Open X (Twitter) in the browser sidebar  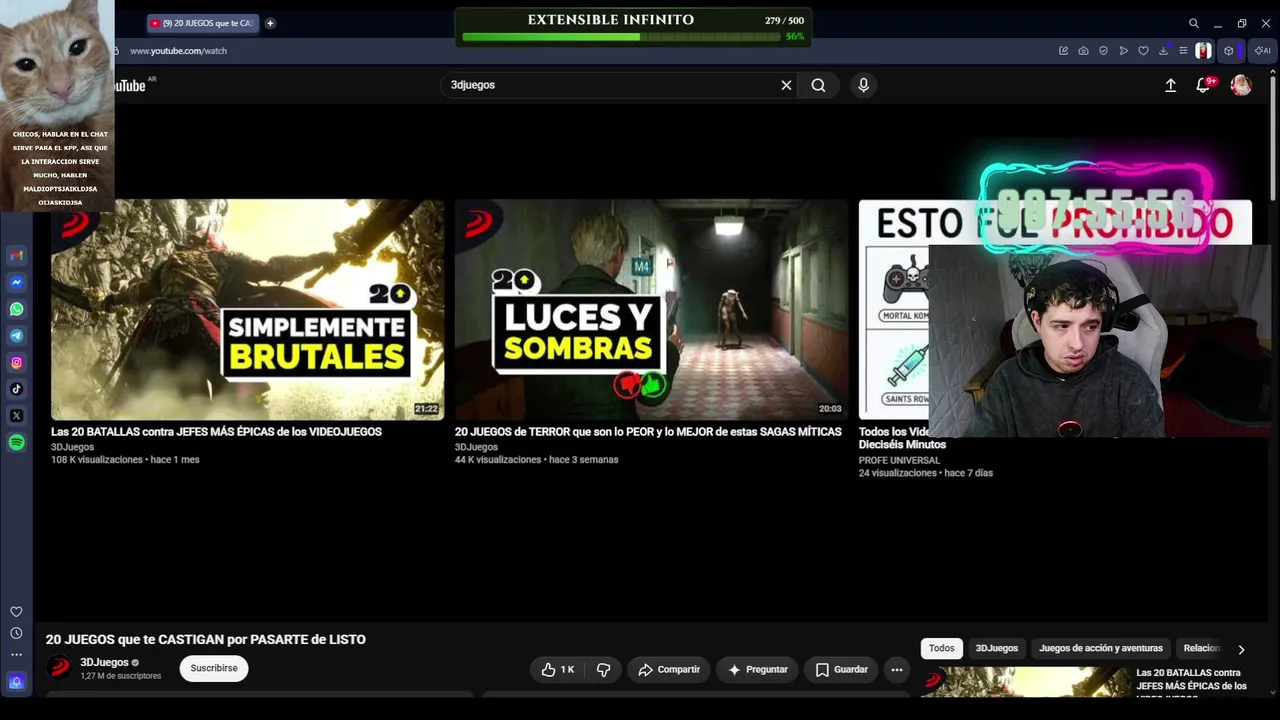coord(17,416)
